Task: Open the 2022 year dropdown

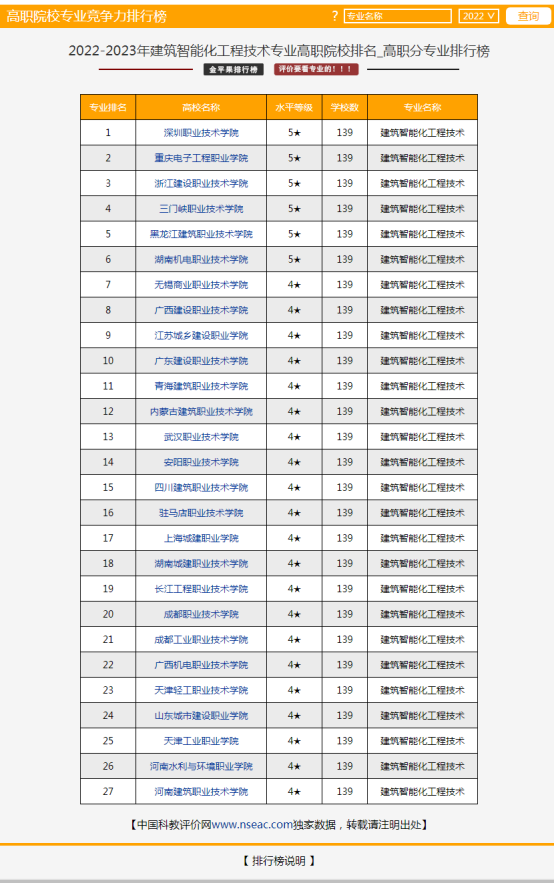Action: 479,16
